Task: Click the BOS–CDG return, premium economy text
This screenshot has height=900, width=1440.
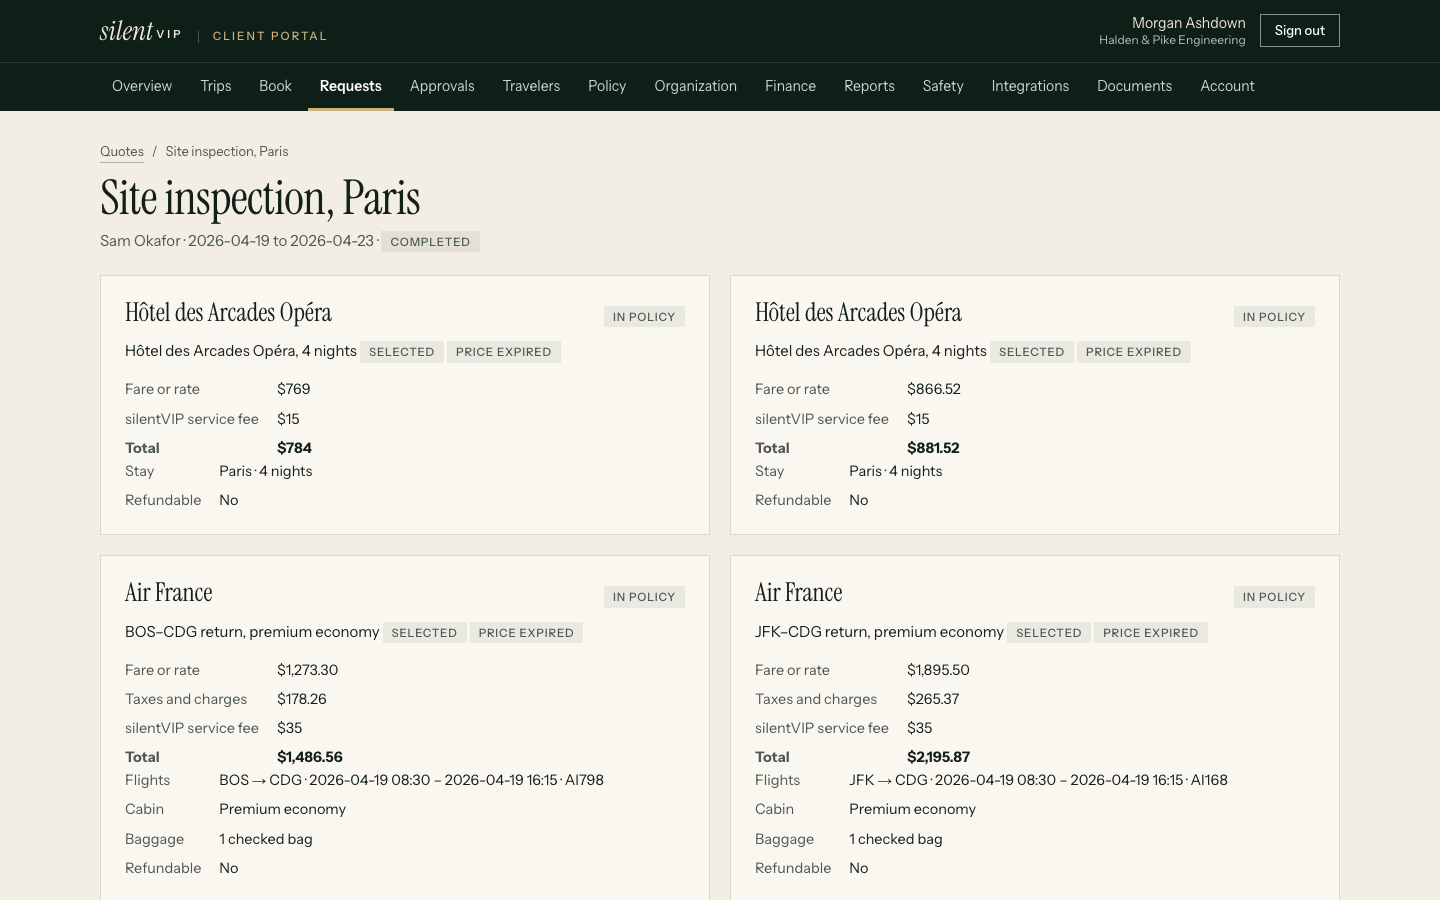Action: pyautogui.click(x=252, y=632)
